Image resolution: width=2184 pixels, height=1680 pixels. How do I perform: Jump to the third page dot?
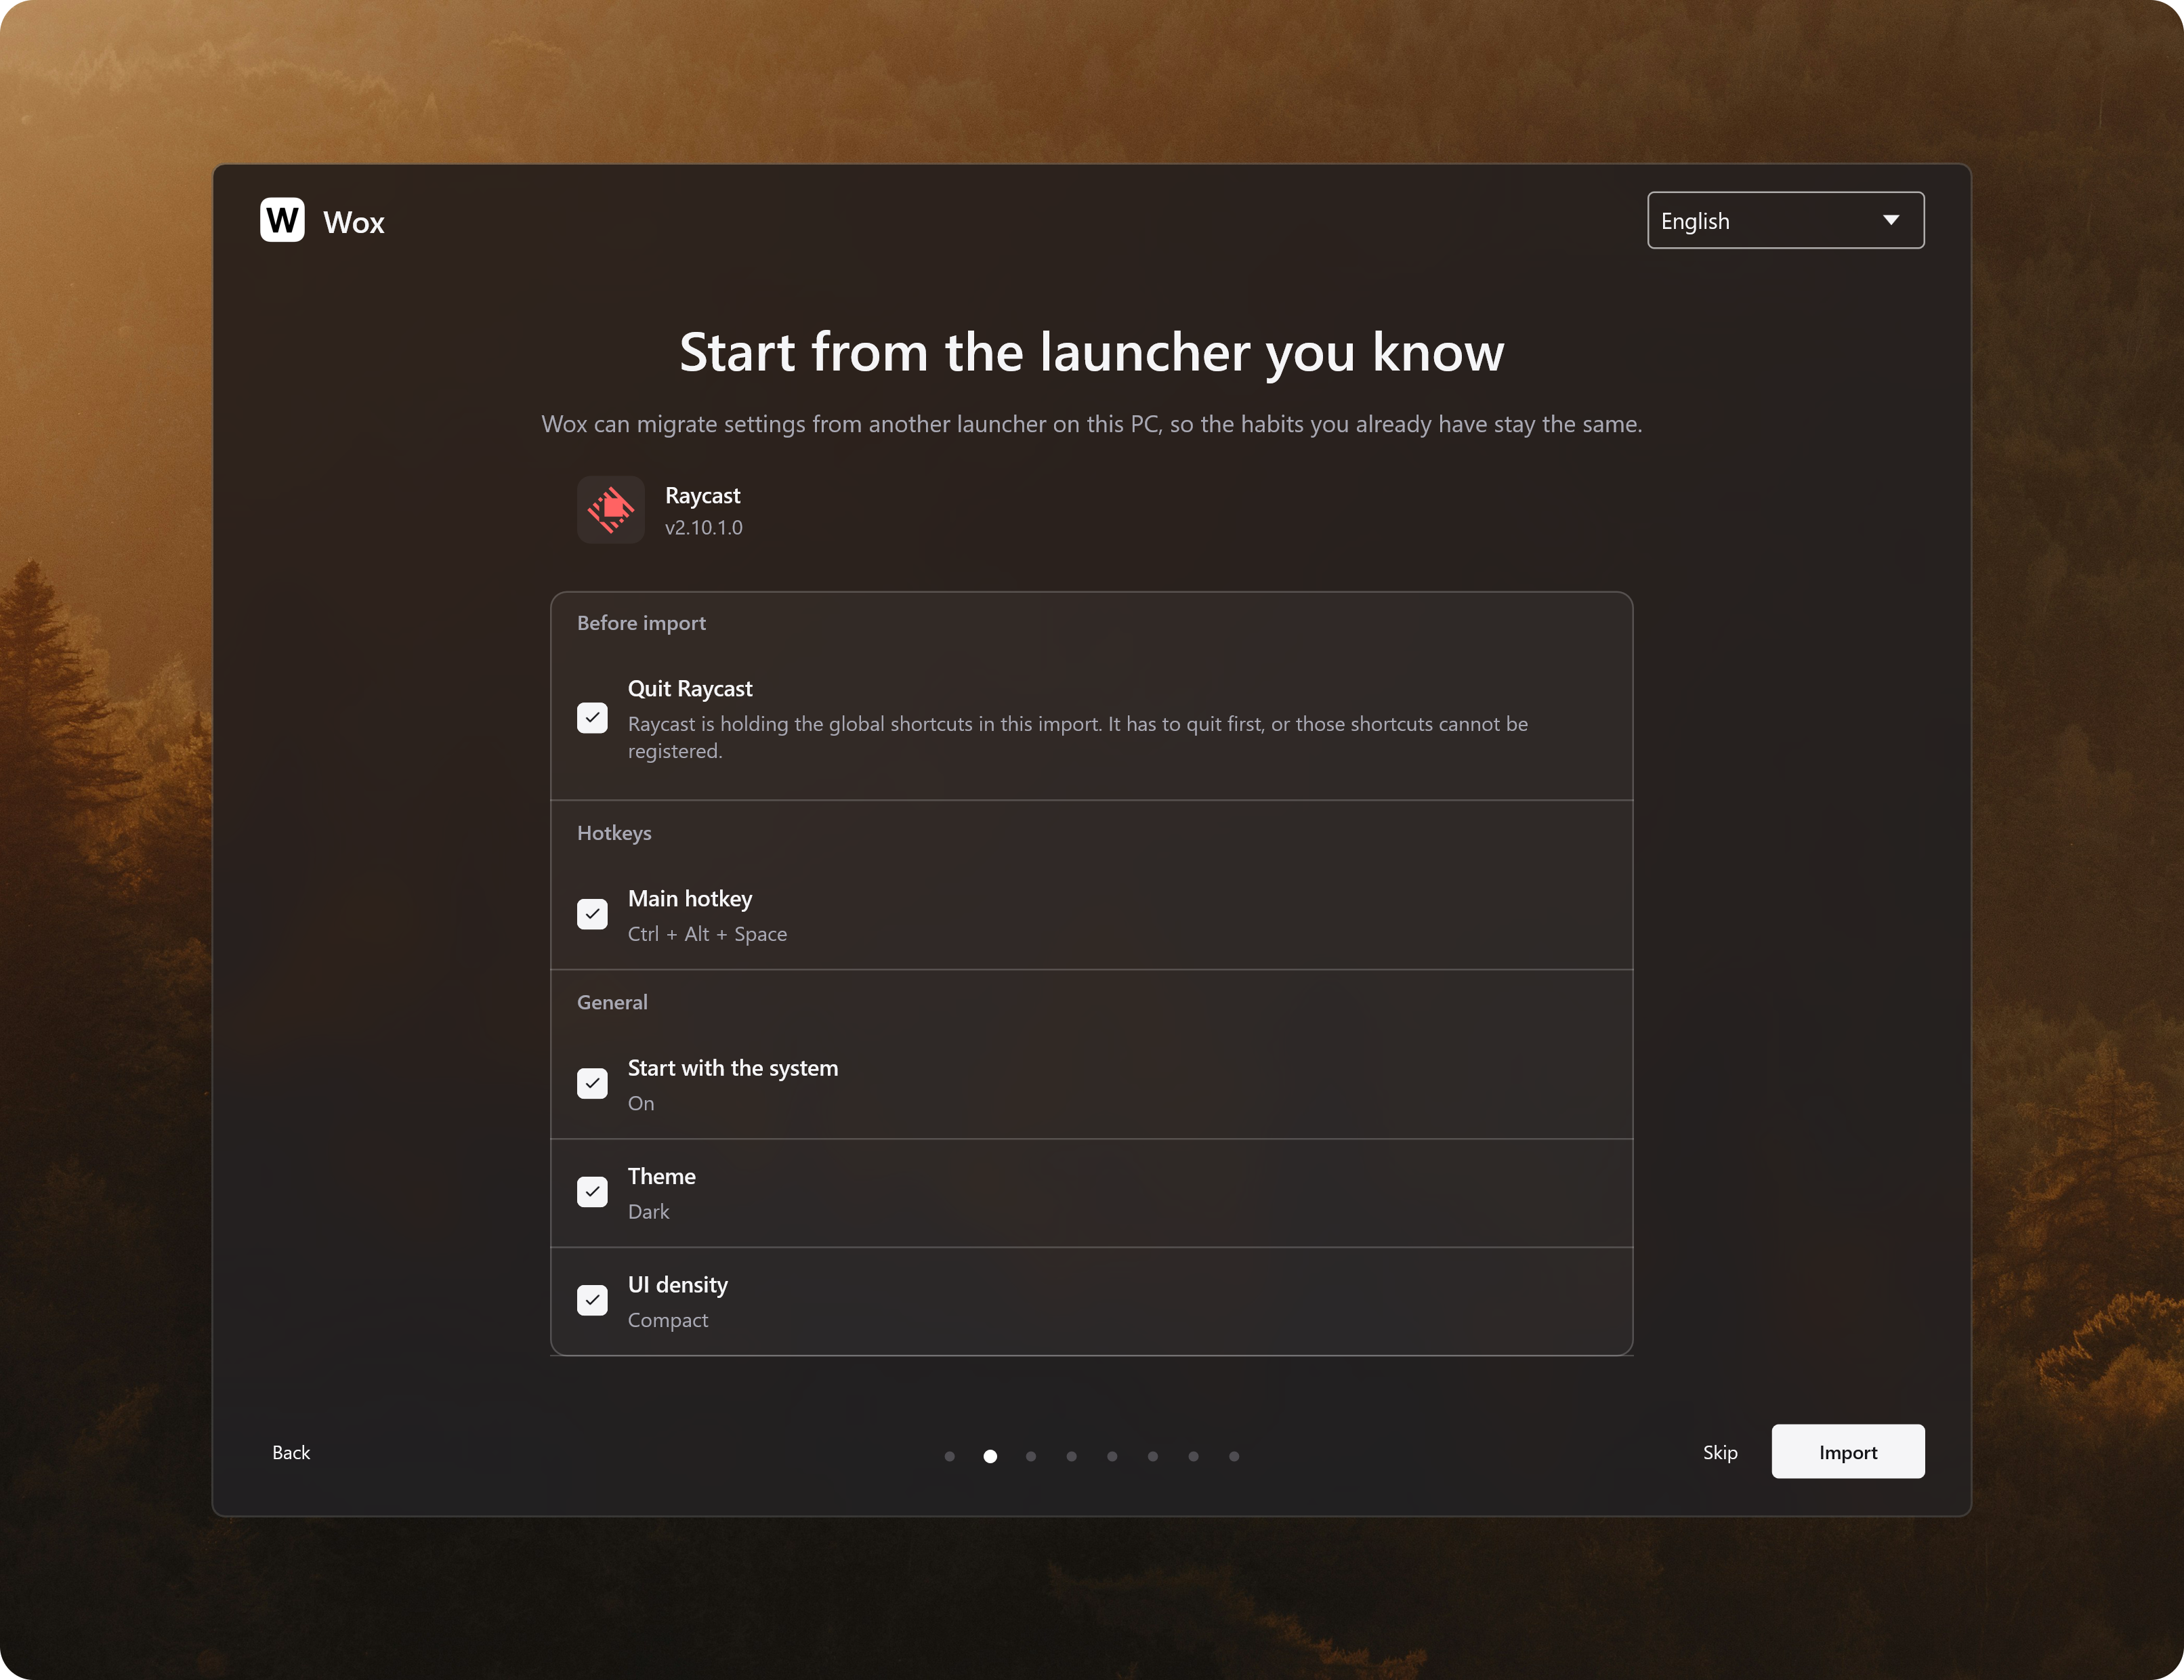coord(1031,1456)
